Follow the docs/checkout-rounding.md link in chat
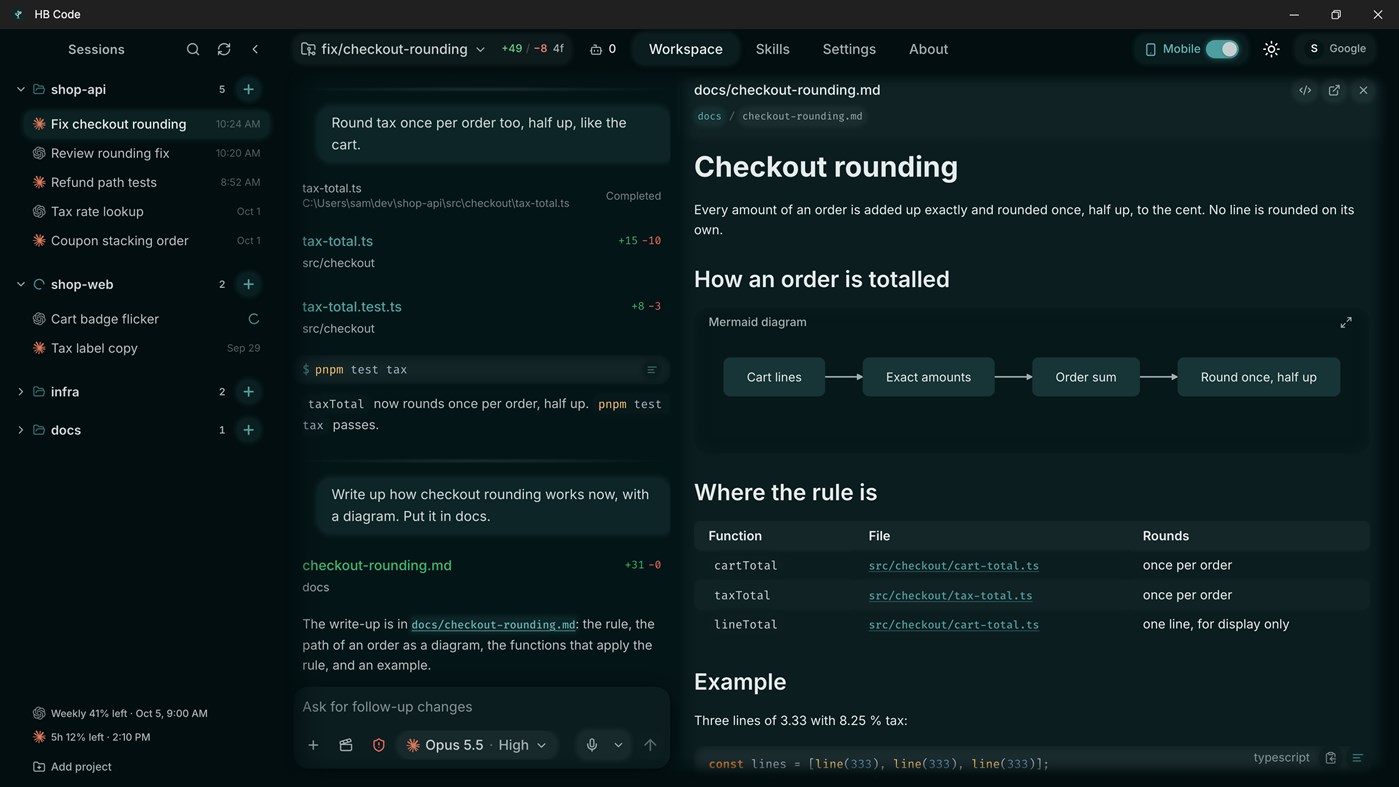 click(x=494, y=625)
